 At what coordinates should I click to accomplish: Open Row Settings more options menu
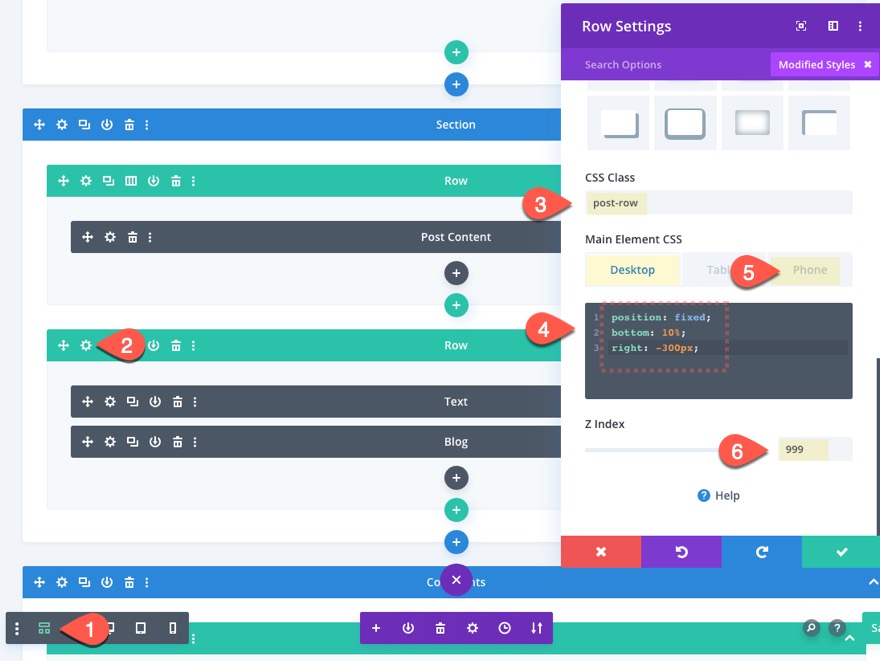(860, 26)
